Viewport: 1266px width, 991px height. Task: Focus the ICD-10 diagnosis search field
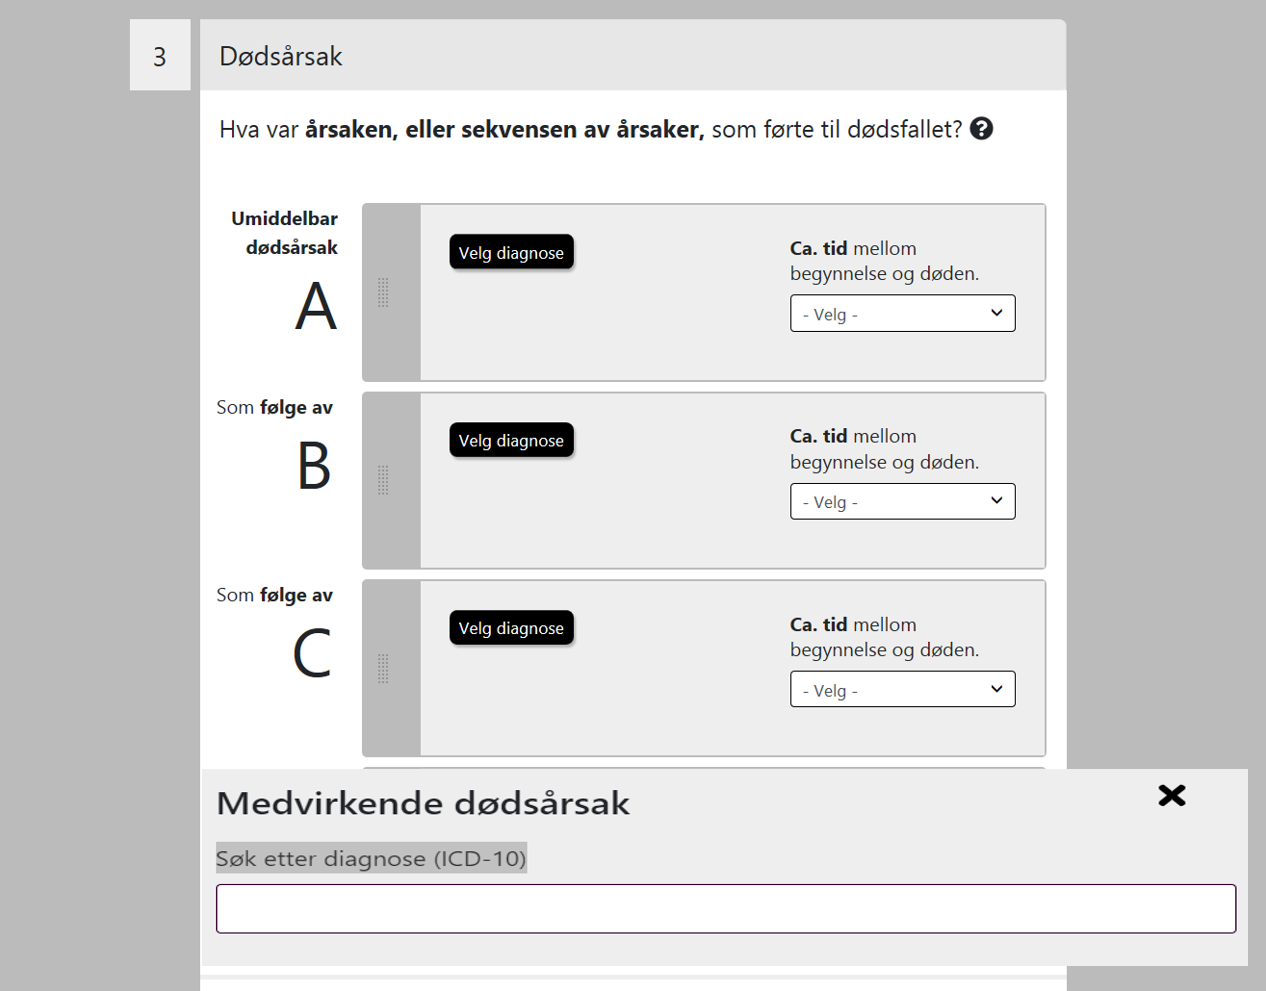[x=725, y=908]
